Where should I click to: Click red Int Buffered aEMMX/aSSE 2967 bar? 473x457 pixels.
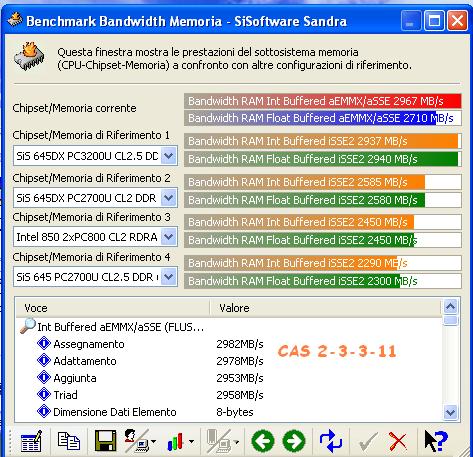[323, 101]
